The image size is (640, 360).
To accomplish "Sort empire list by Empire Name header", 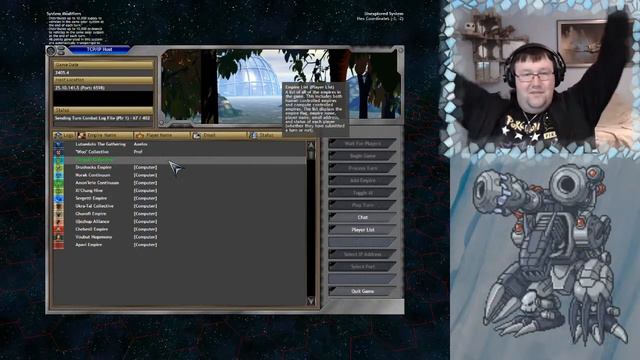I will click(105, 136).
